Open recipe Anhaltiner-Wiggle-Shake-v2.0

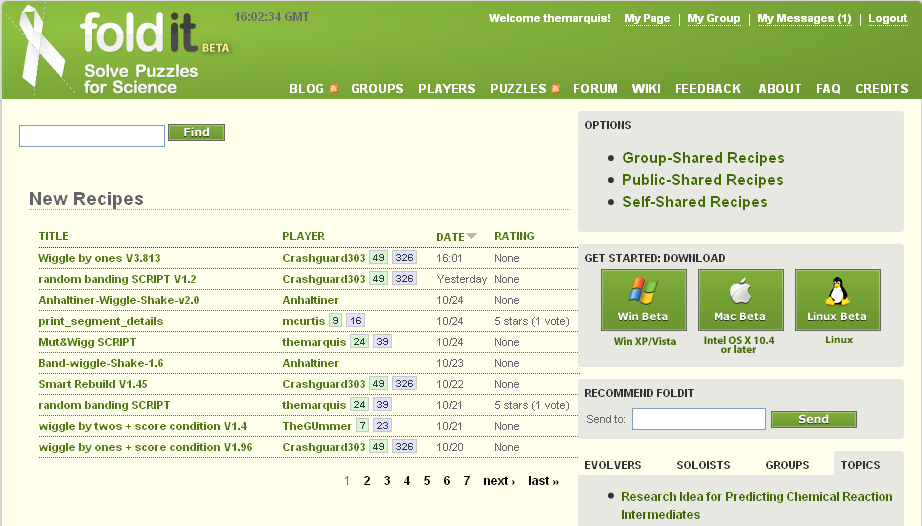tap(119, 300)
